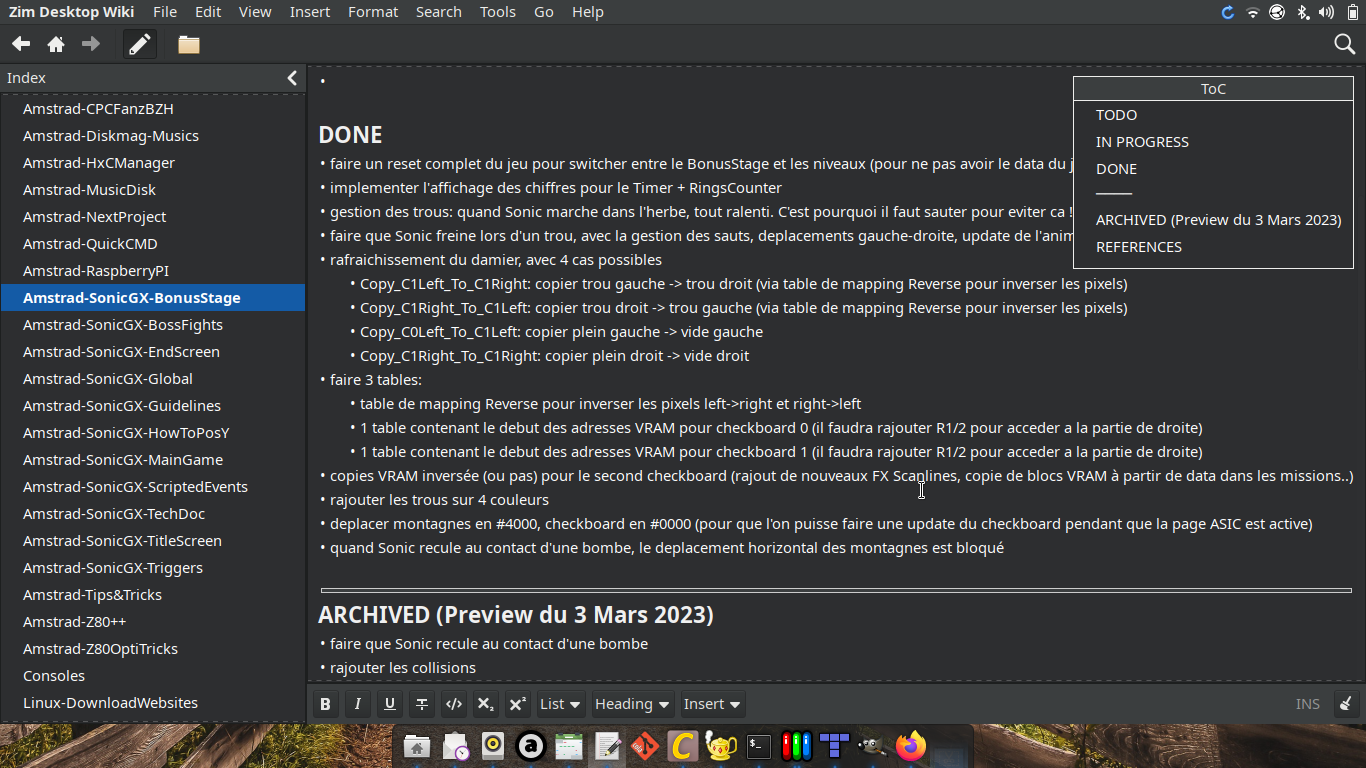Open the home folder in the dock
This screenshot has width=1366, height=768.
pyautogui.click(x=417, y=746)
